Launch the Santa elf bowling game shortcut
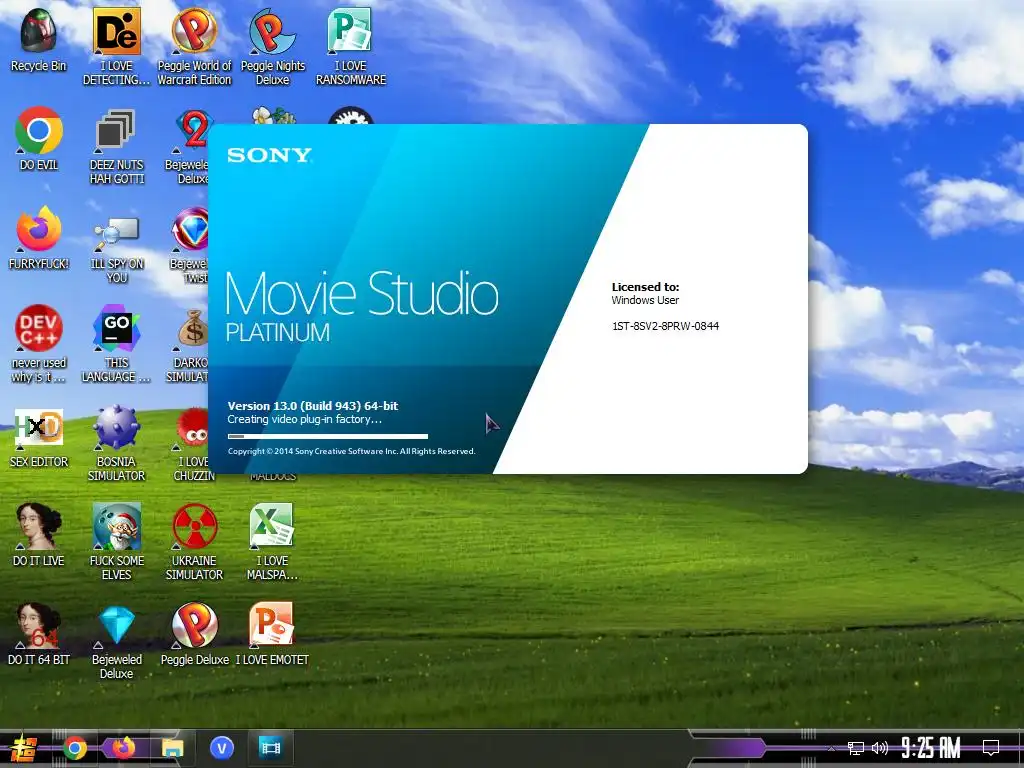The height and width of the screenshot is (768, 1024). [x=116, y=541]
